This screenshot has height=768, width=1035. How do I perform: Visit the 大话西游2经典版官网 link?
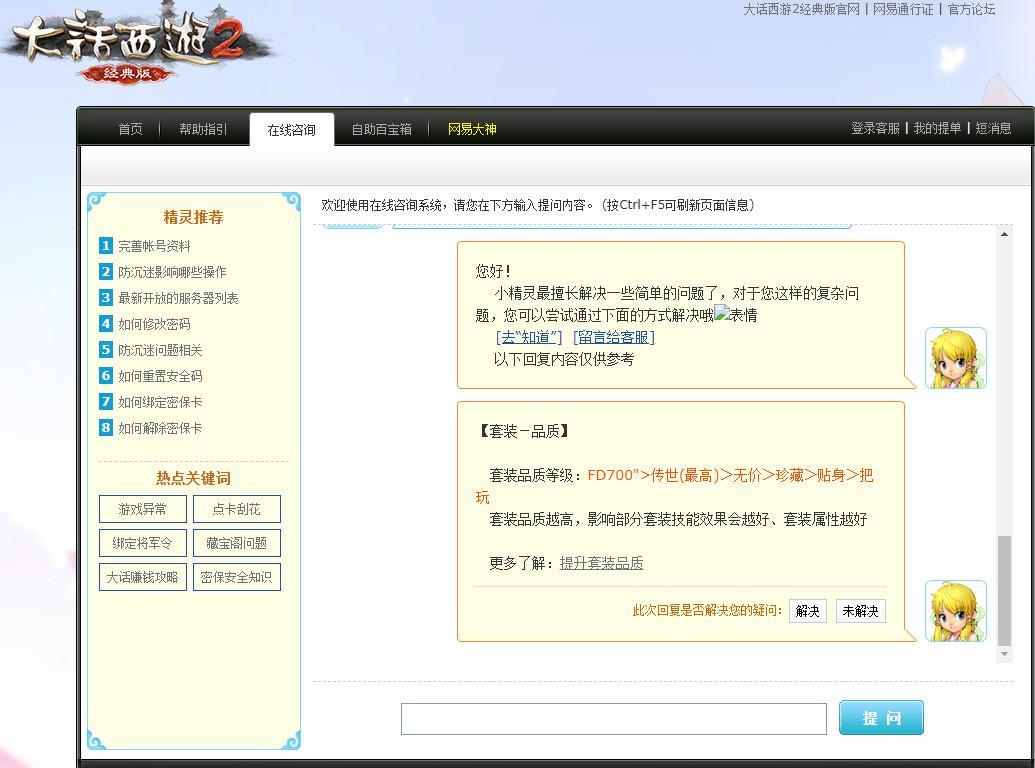click(x=802, y=9)
